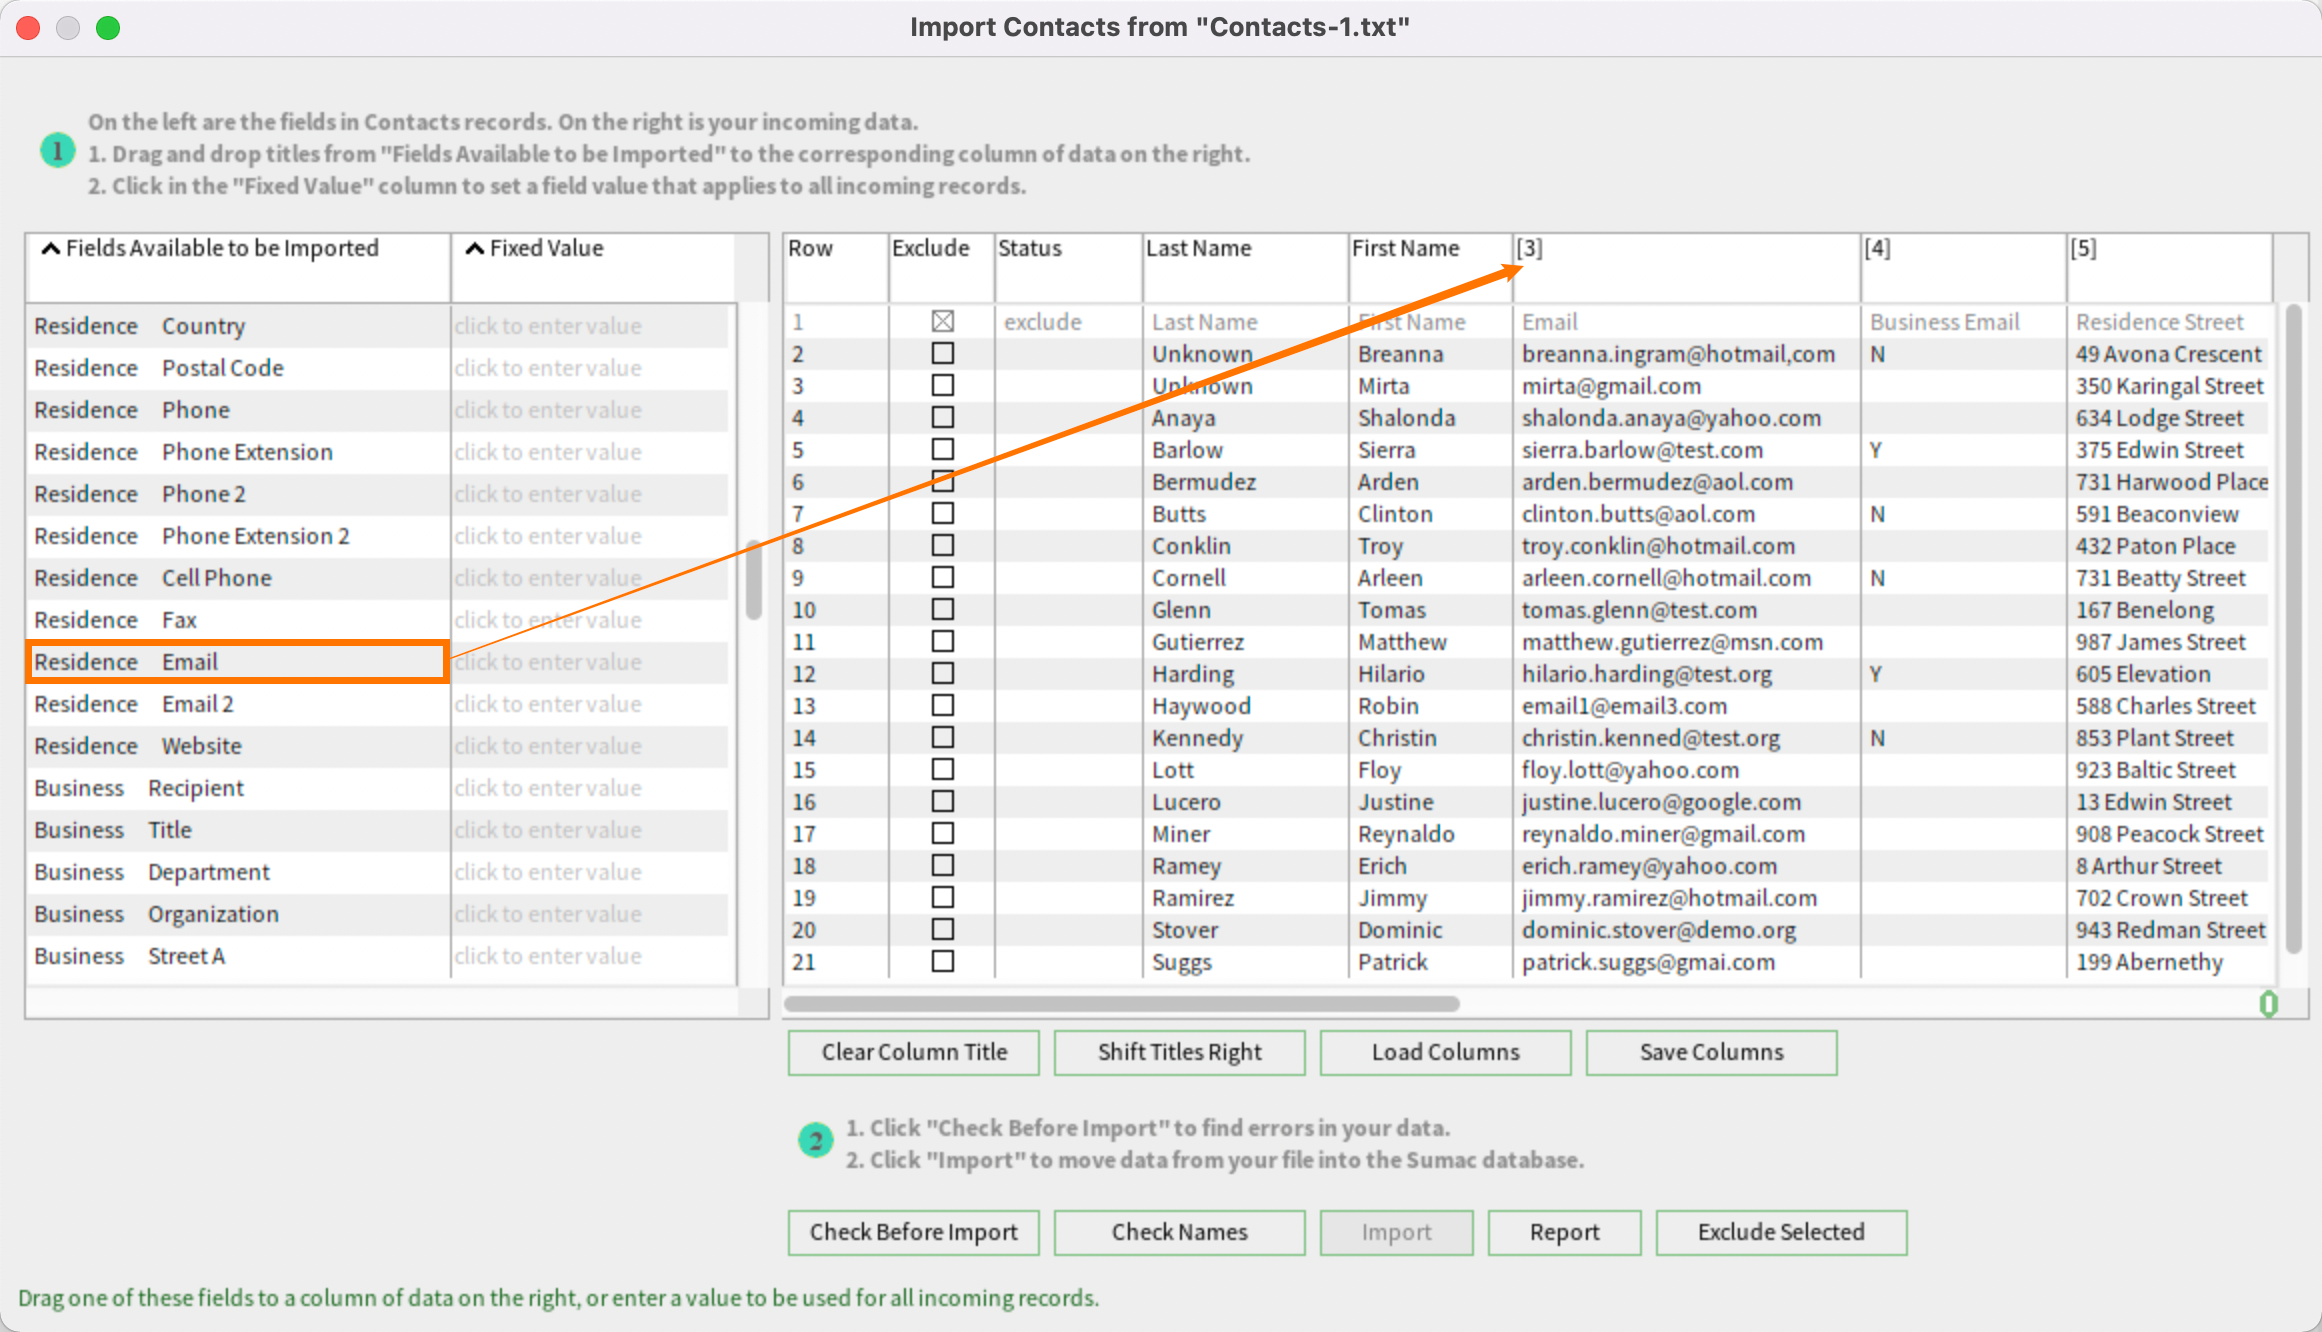Select the Residence Fax field
The image size is (2322, 1332).
pyautogui.click(x=238, y=620)
